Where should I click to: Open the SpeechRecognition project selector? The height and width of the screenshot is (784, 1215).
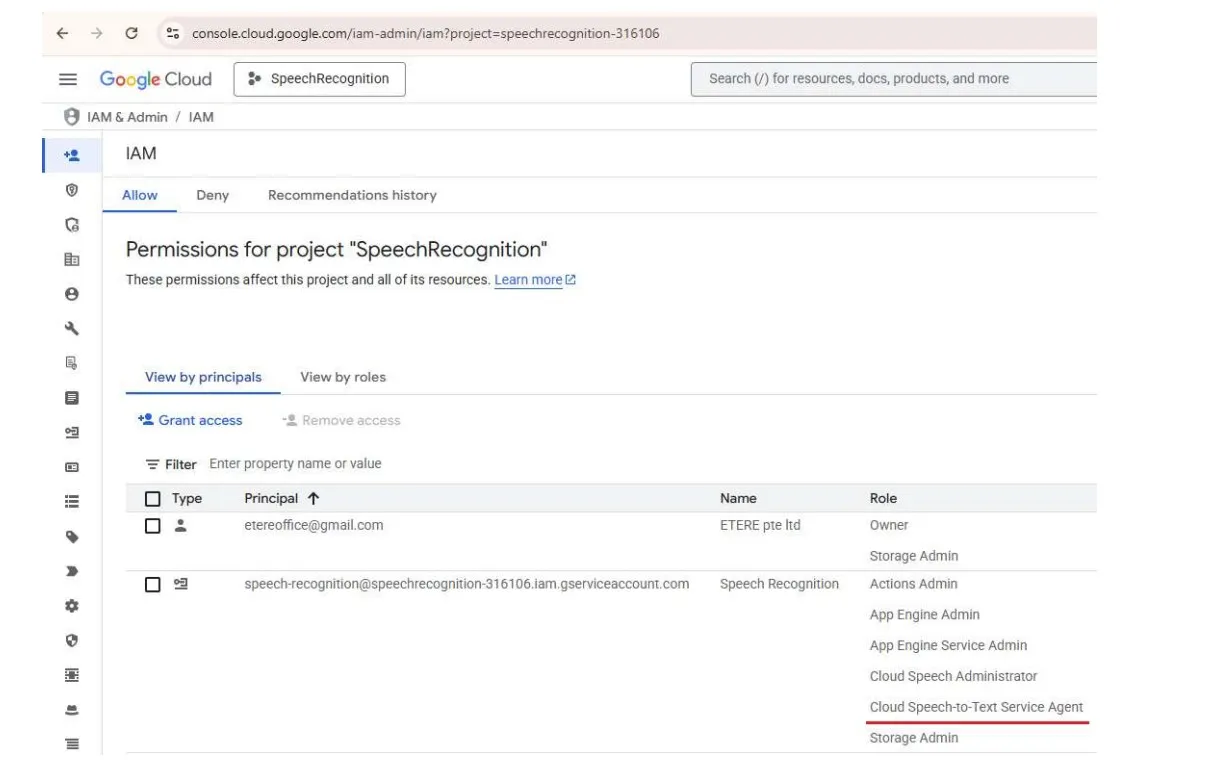click(319, 79)
